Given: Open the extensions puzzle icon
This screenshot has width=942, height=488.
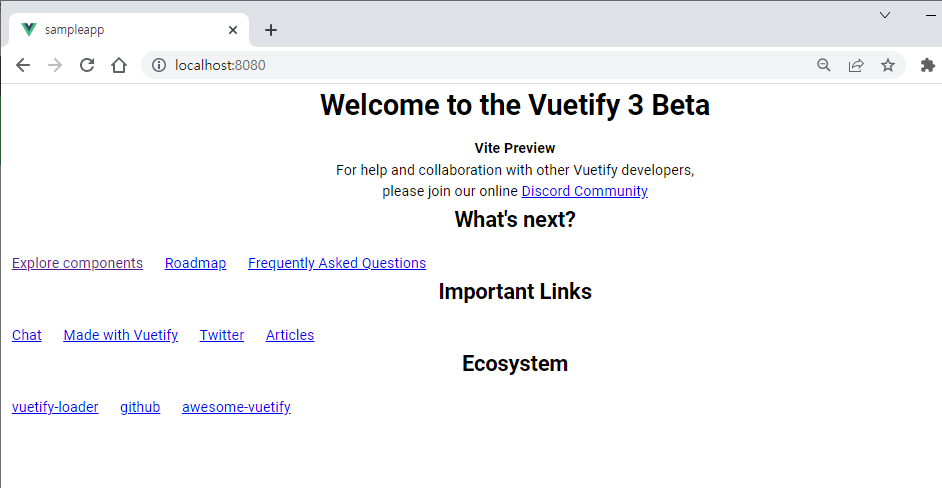Looking at the screenshot, I should click(927, 65).
